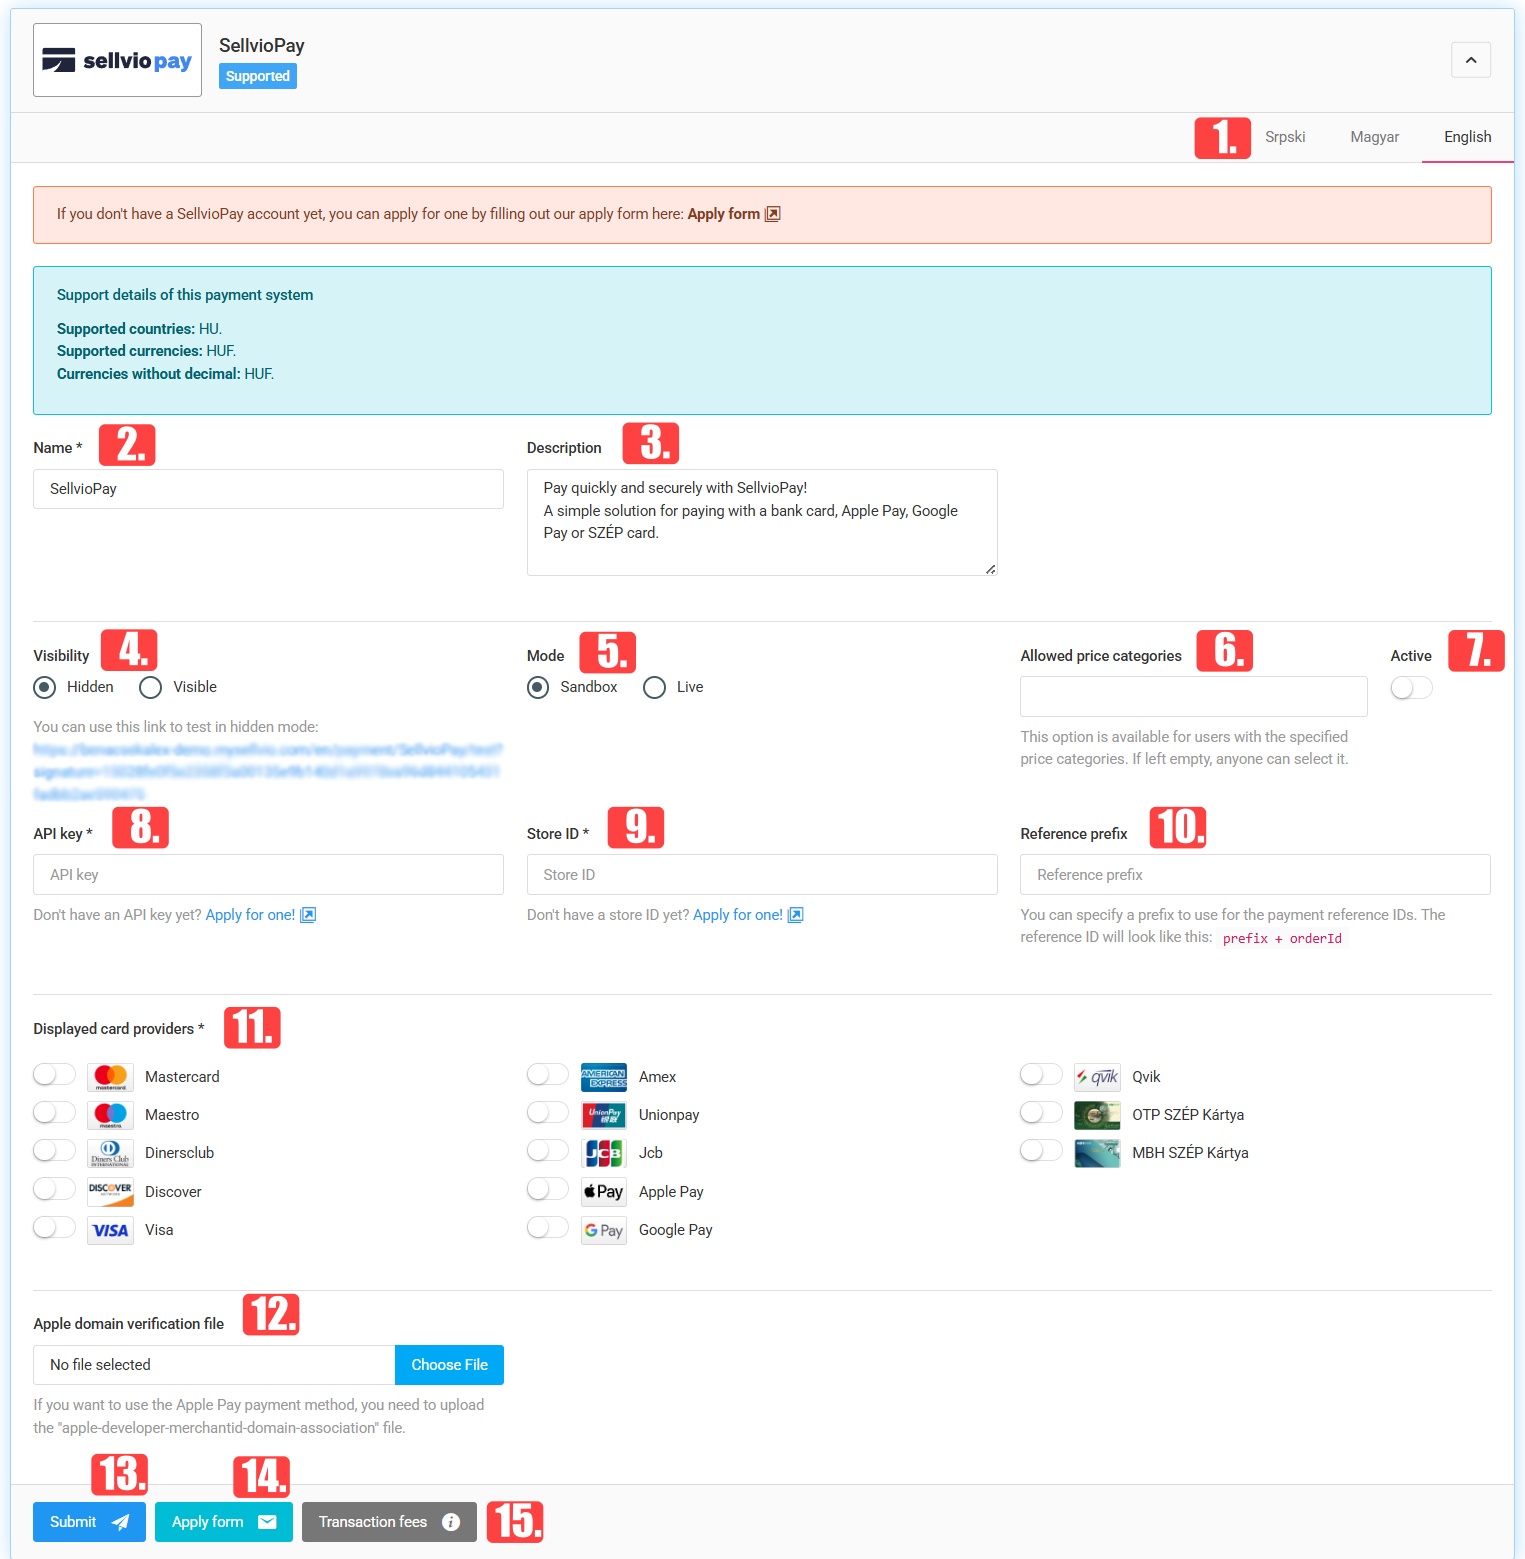
Task: Choose Live mode
Action: (655, 687)
